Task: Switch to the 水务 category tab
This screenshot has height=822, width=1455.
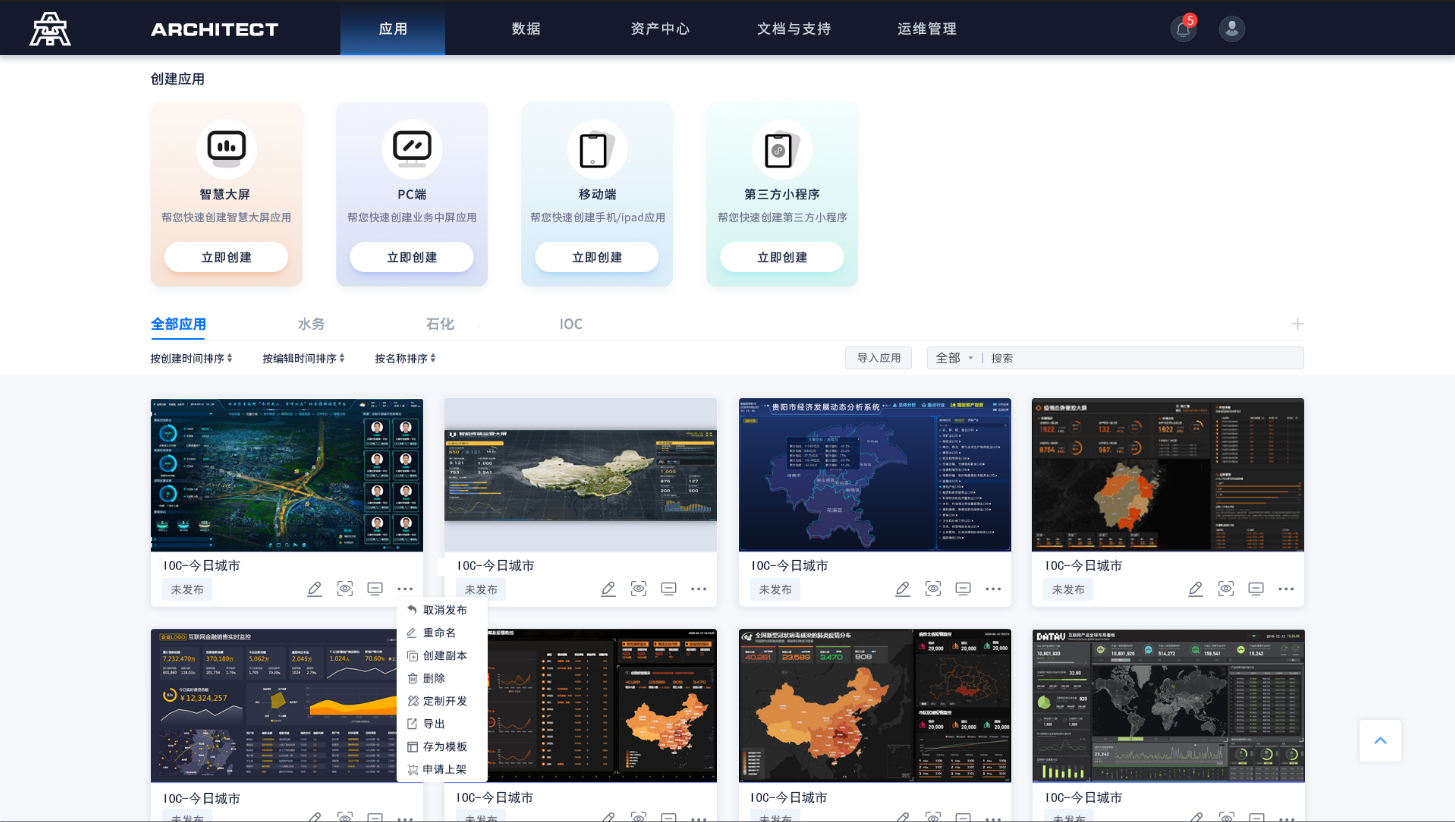Action: (311, 324)
